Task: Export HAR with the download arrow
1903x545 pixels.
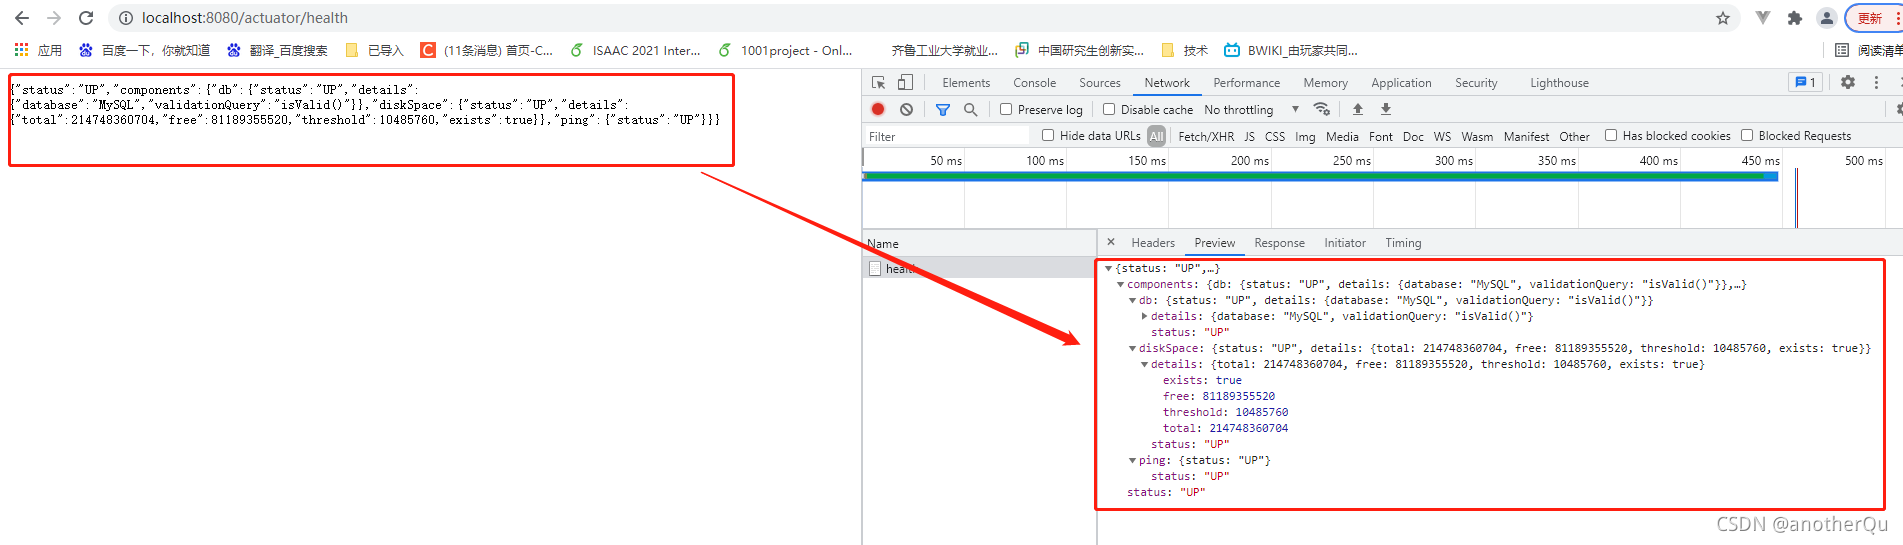Action: pyautogui.click(x=1386, y=109)
